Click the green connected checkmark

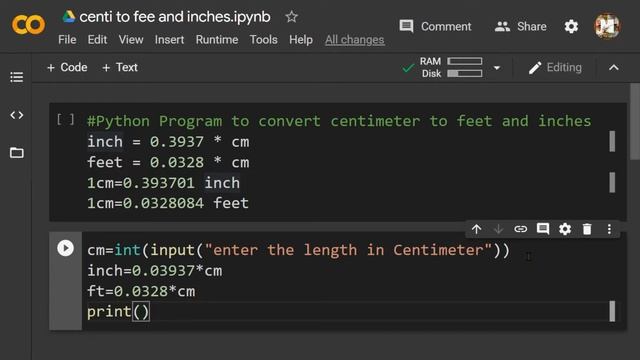(408, 68)
